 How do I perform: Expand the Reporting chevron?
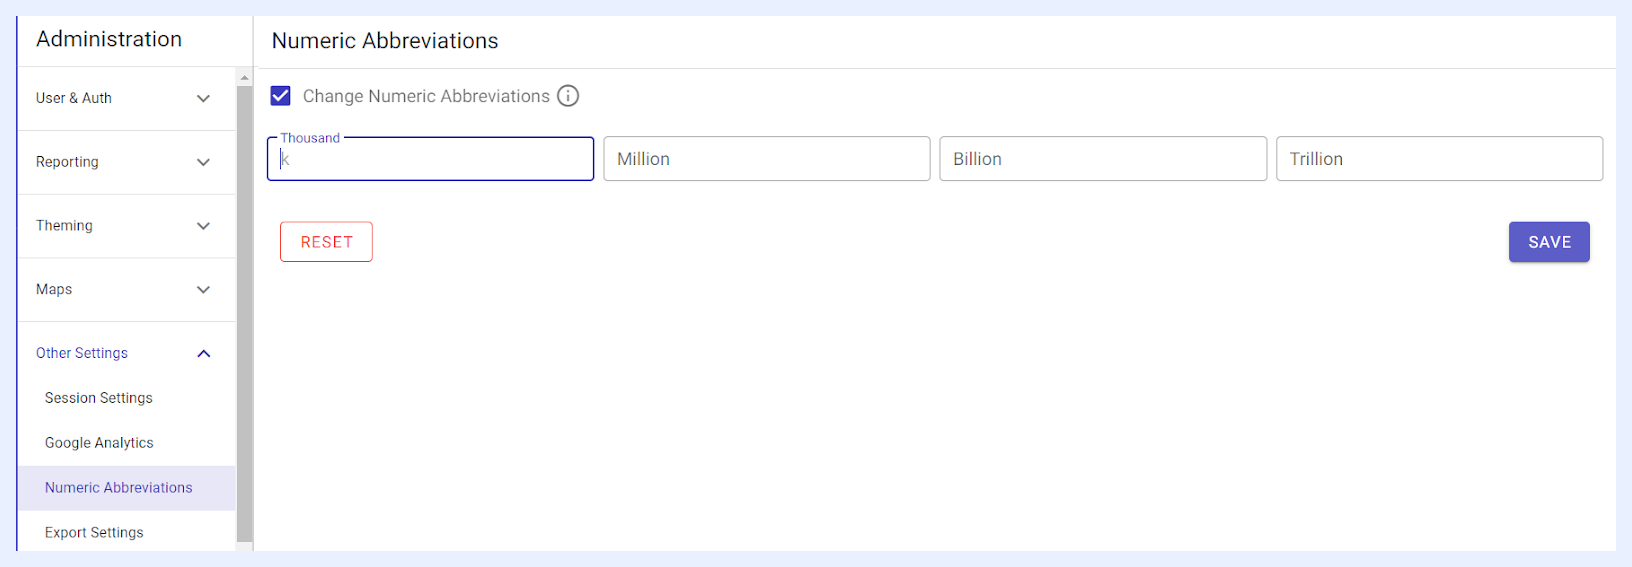pyautogui.click(x=204, y=162)
